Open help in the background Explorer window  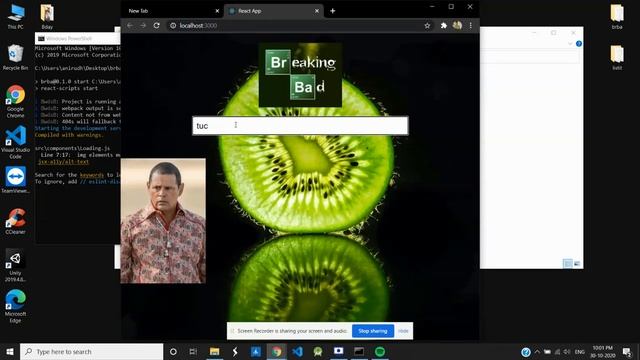pos(579,44)
